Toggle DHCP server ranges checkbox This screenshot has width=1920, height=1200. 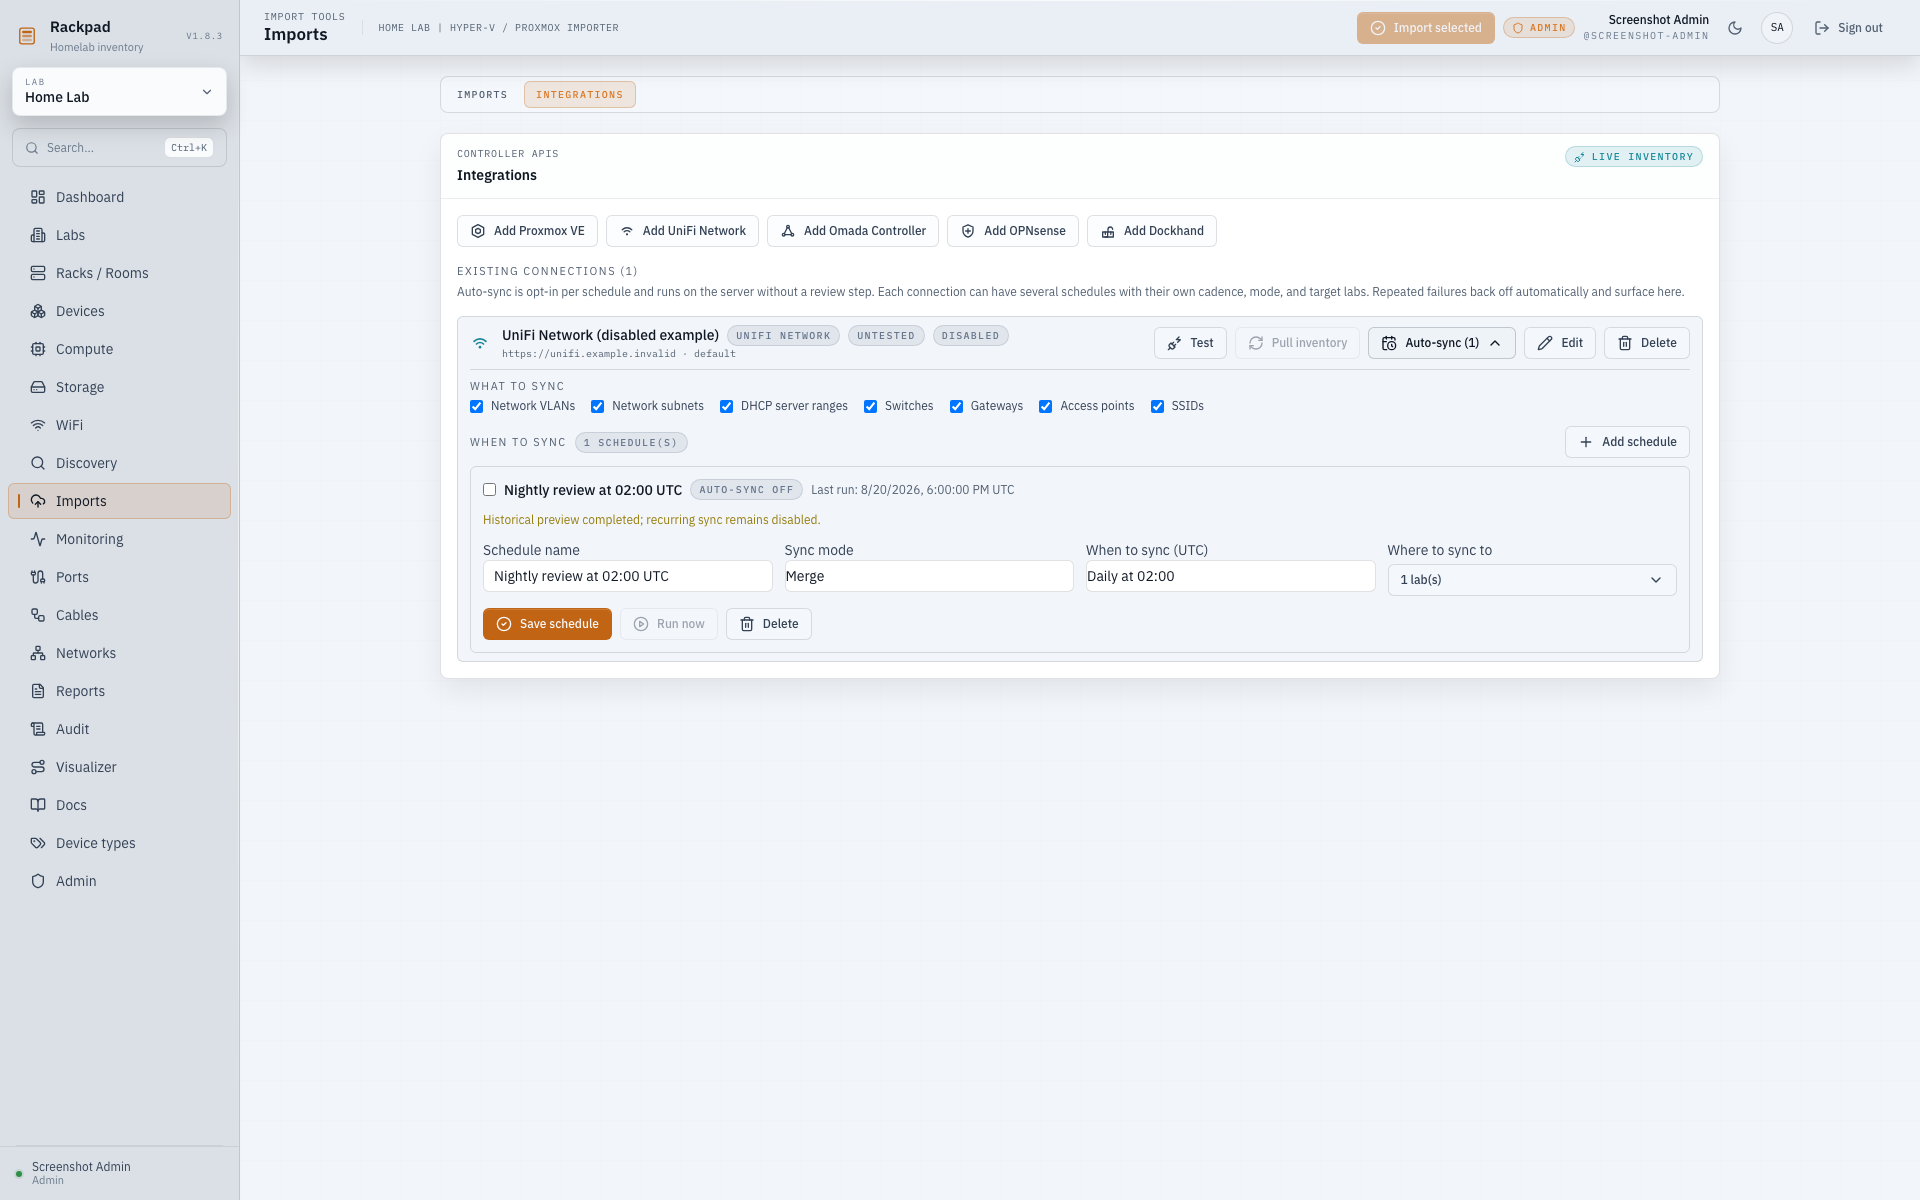727,406
